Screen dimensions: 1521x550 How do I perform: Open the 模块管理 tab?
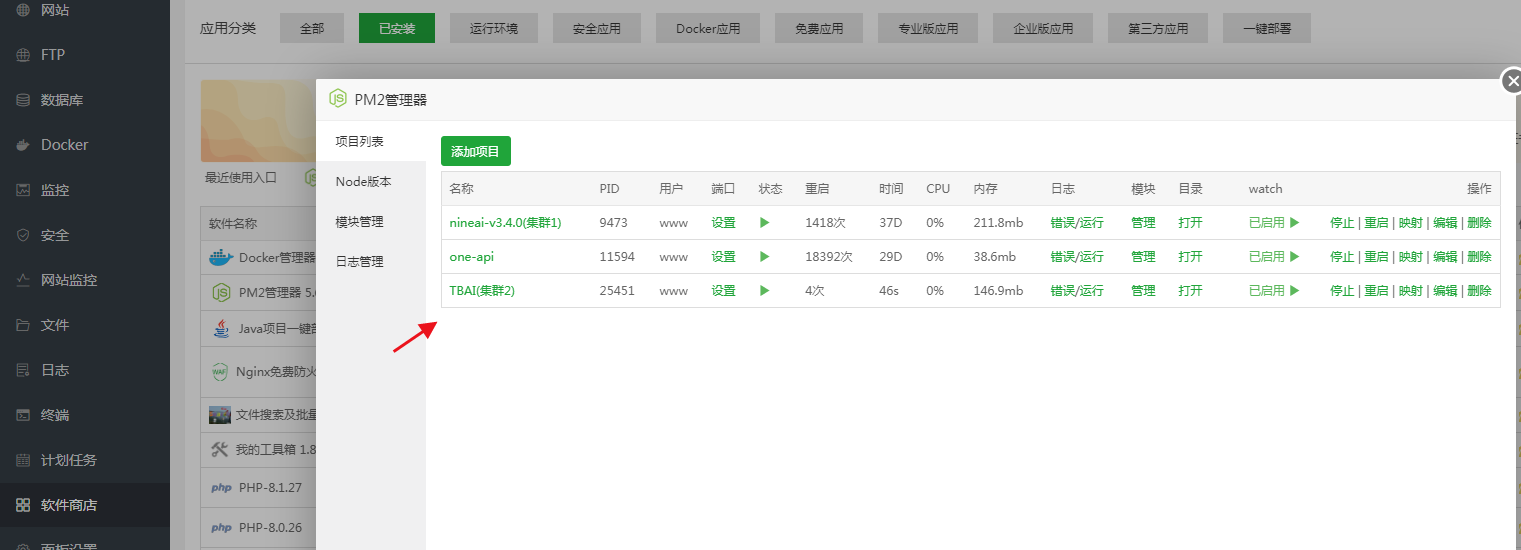(x=371, y=221)
